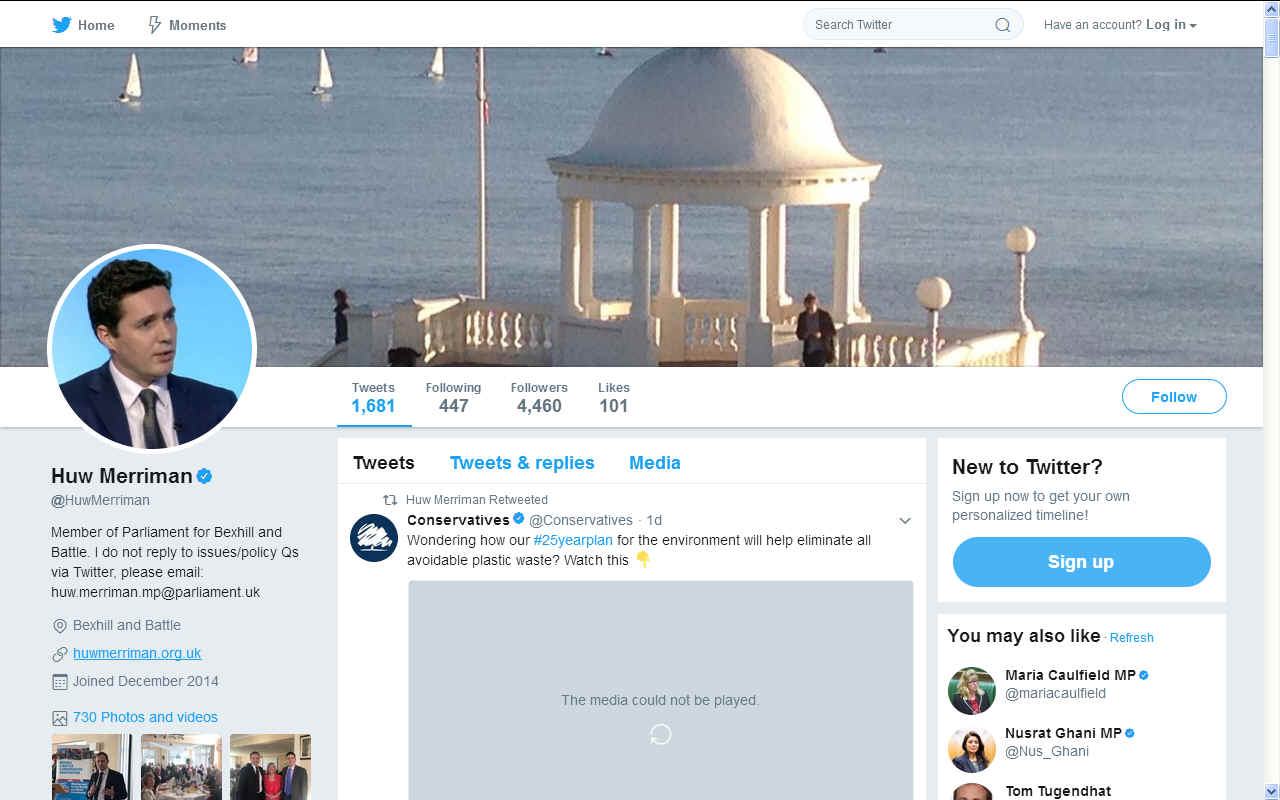The image size is (1280, 800).
Task: Open huwmerriman.org.uk website link
Action: (137, 653)
